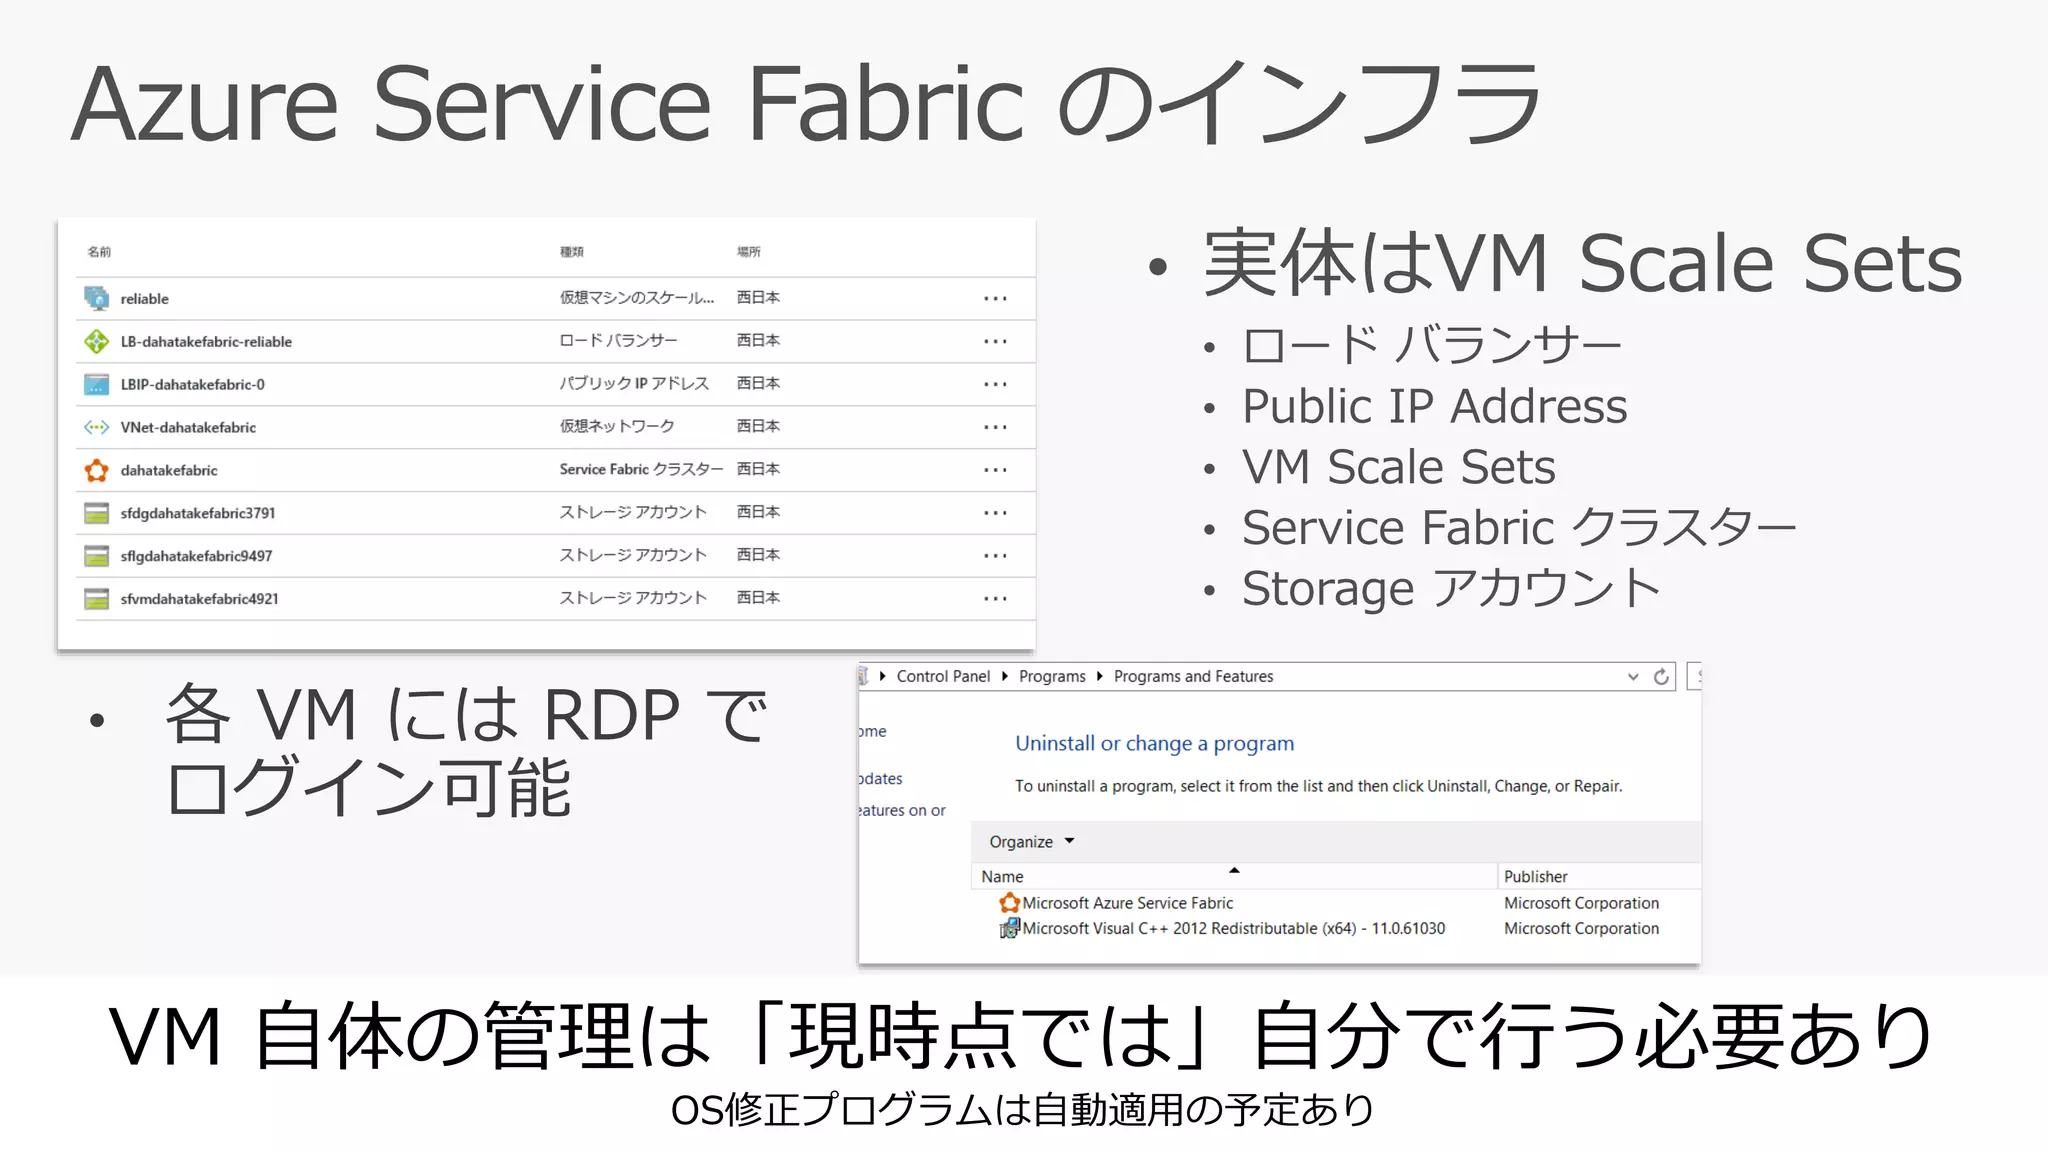
Task: Open the more menu for sfdgdahatakefabric3791
Action: point(995,513)
